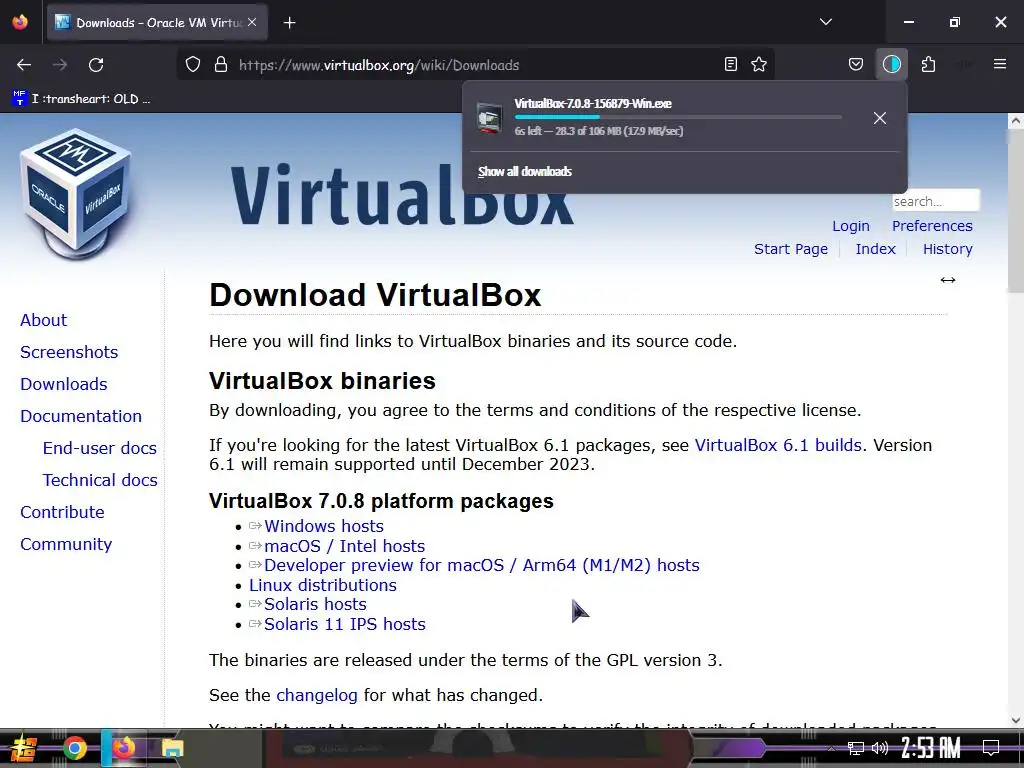Open the History link

click(947, 249)
